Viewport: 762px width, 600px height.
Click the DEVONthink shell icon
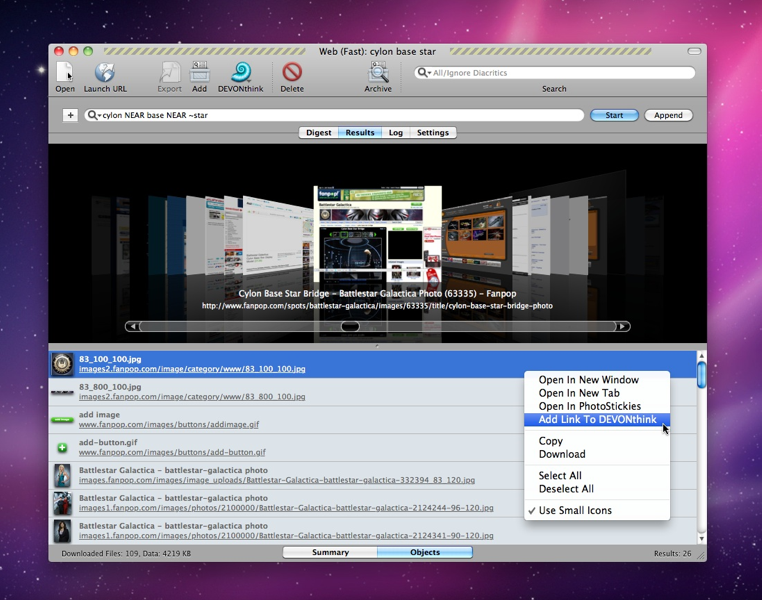tap(241, 73)
